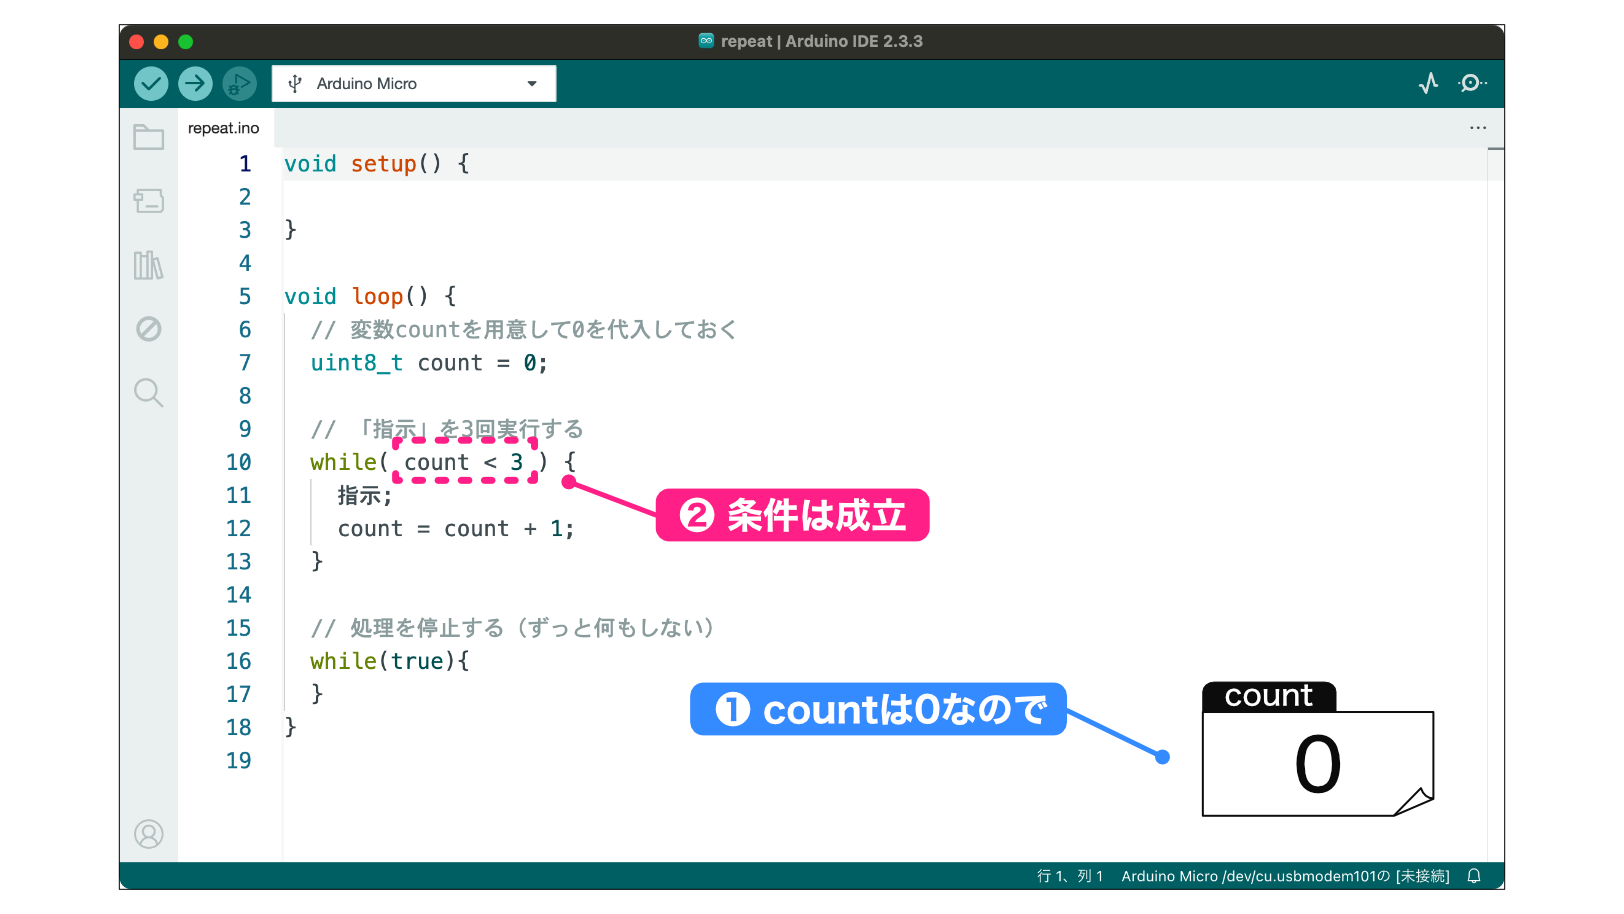Click the green window zoom button
The height and width of the screenshot is (914, 1624).
[x=185, y=41]
